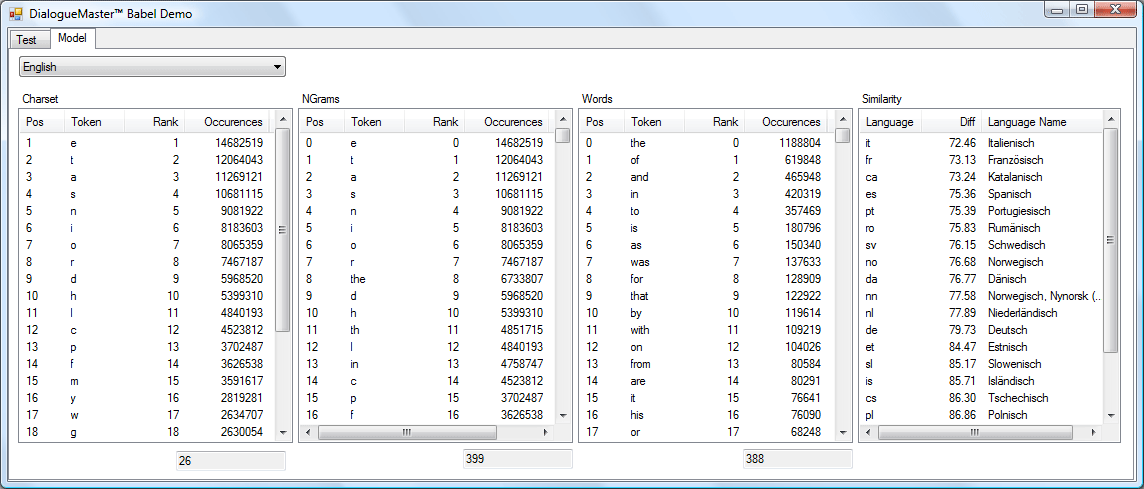Sort Charset list by Occurences column
The width and height of the screenshot is (1144, 489).
pyautogui.click(x=227, y=122)
